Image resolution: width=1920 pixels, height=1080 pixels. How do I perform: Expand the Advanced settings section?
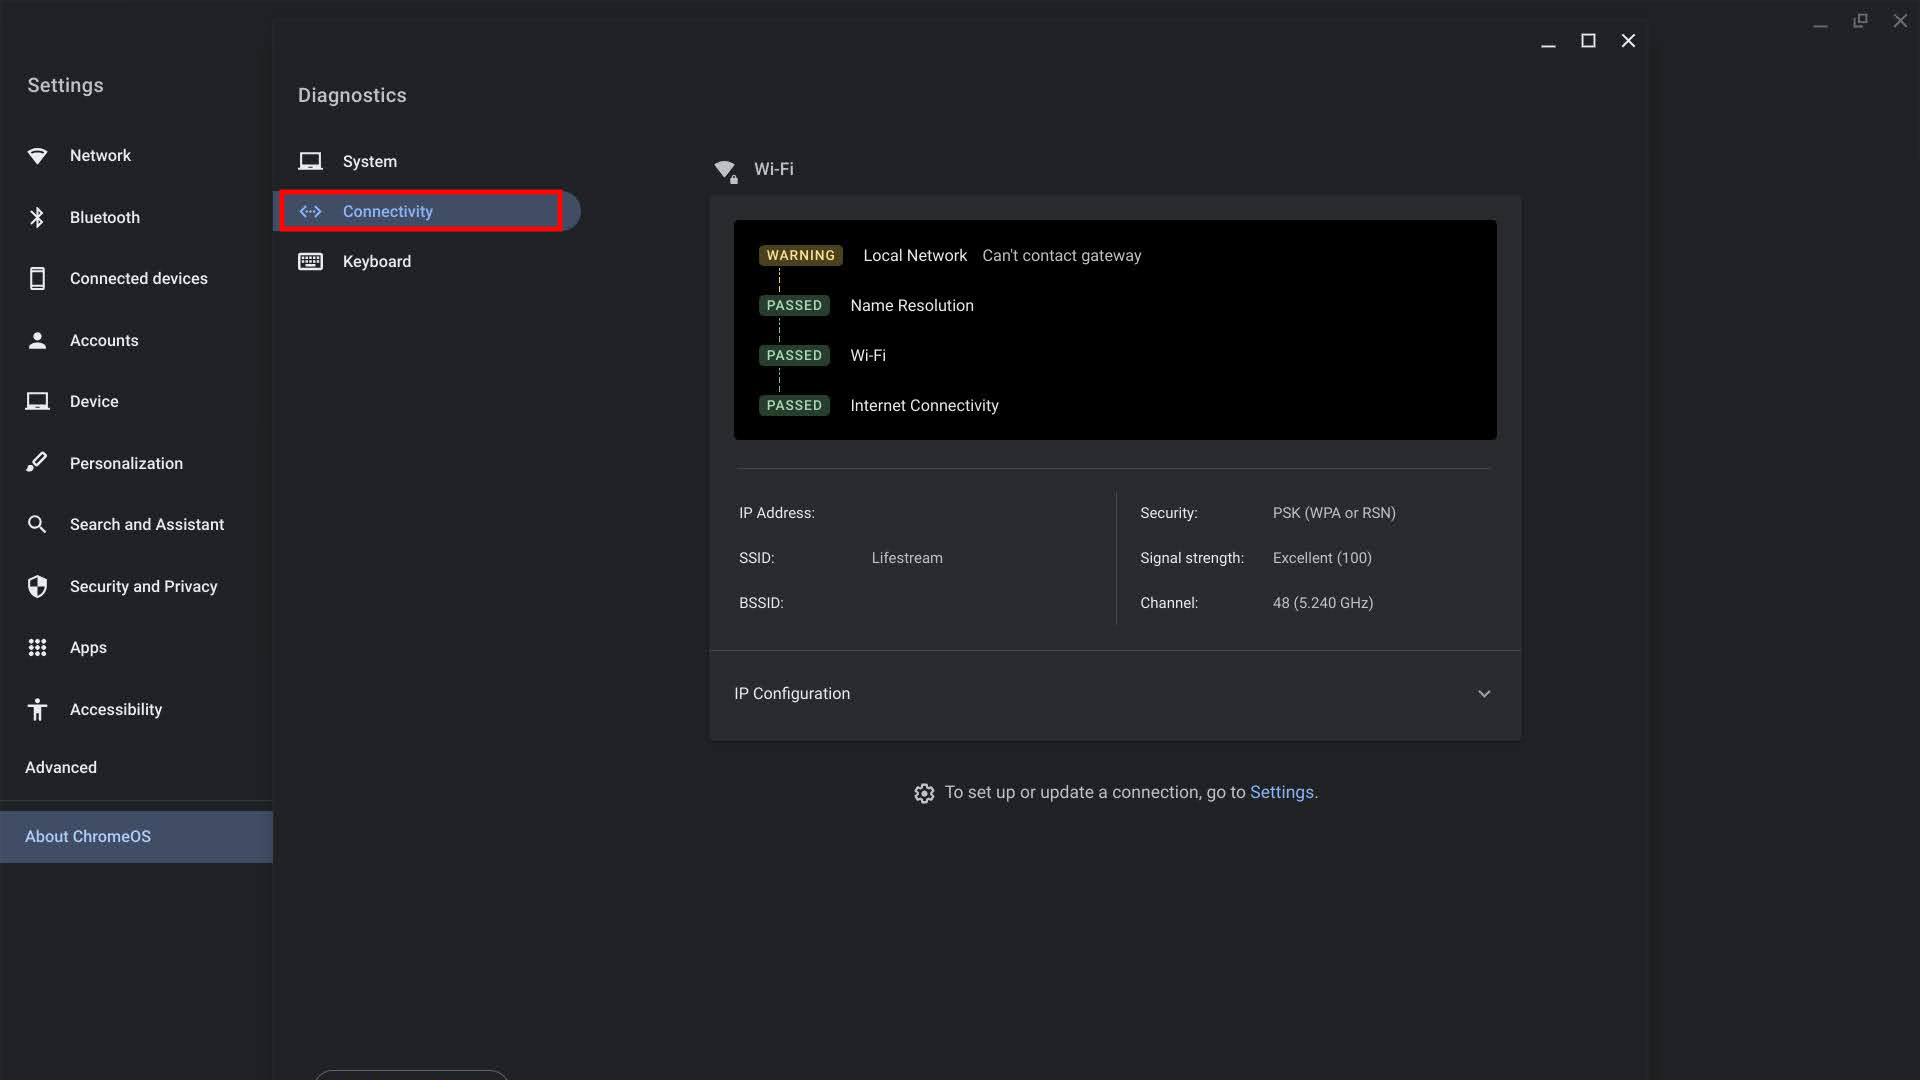(x=61, y=767)
